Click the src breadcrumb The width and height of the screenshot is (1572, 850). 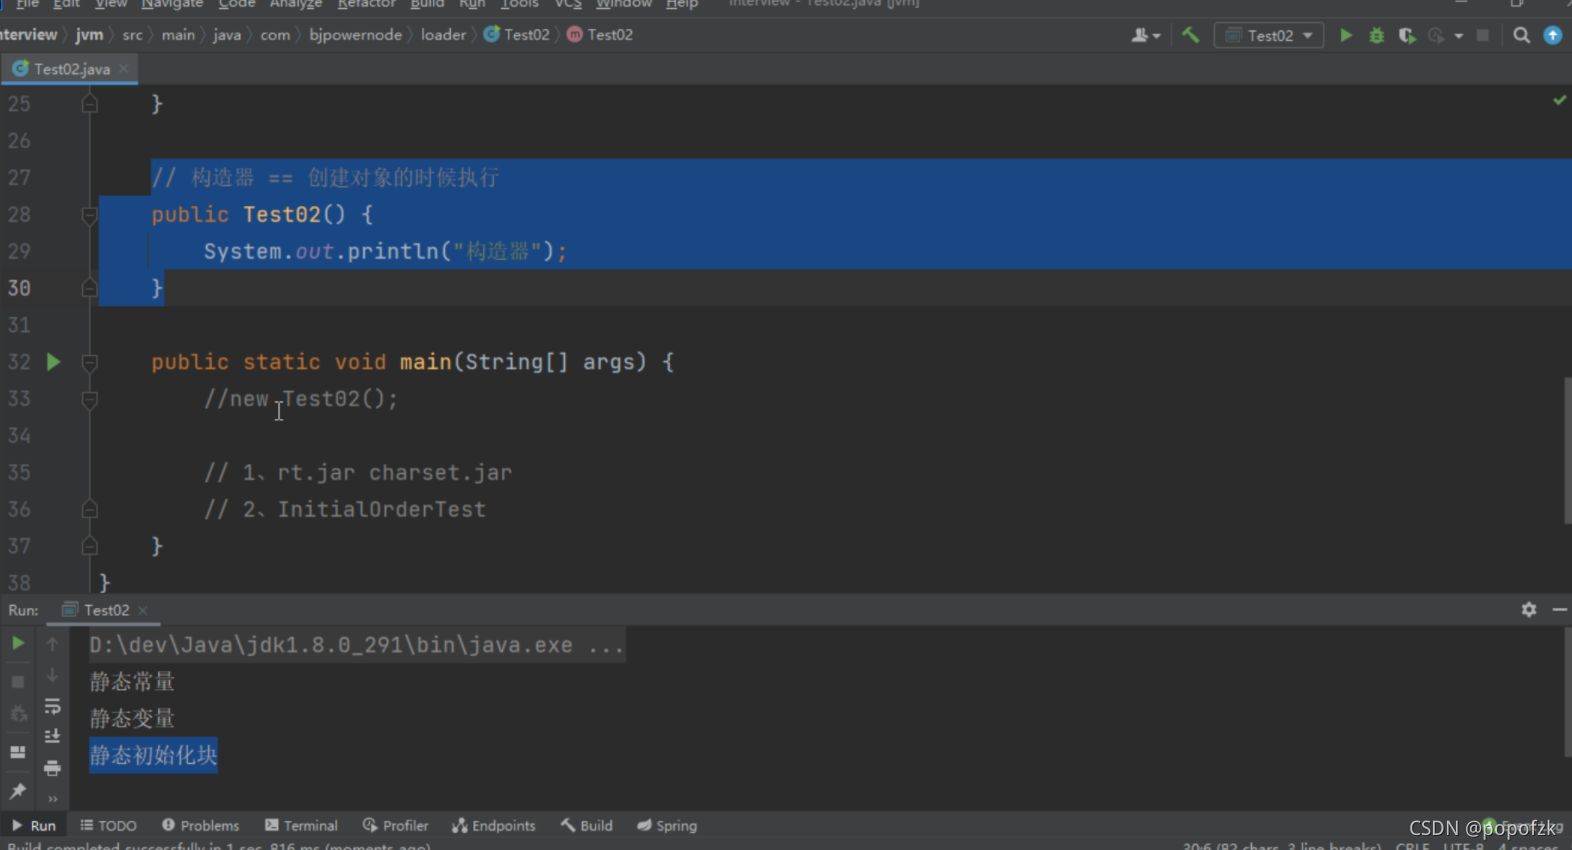point(132,35)
